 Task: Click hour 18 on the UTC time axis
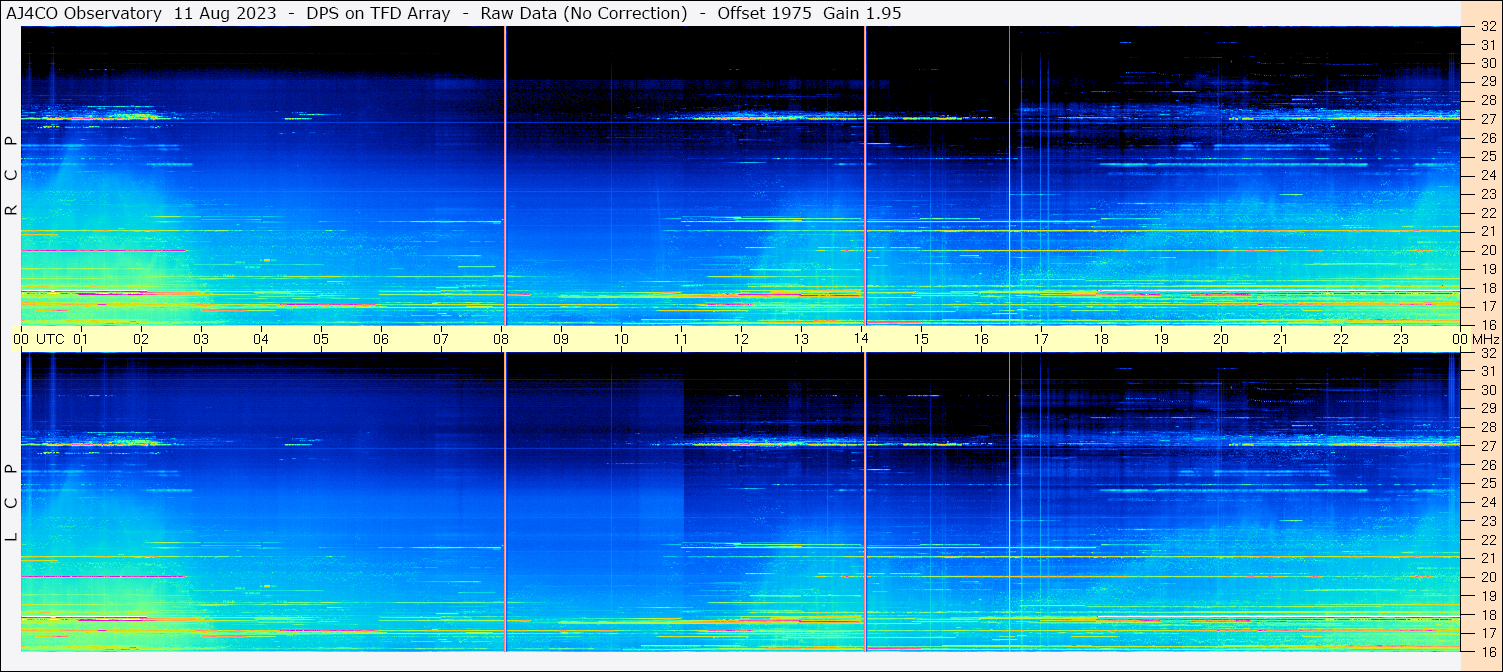coord(1101,339)
